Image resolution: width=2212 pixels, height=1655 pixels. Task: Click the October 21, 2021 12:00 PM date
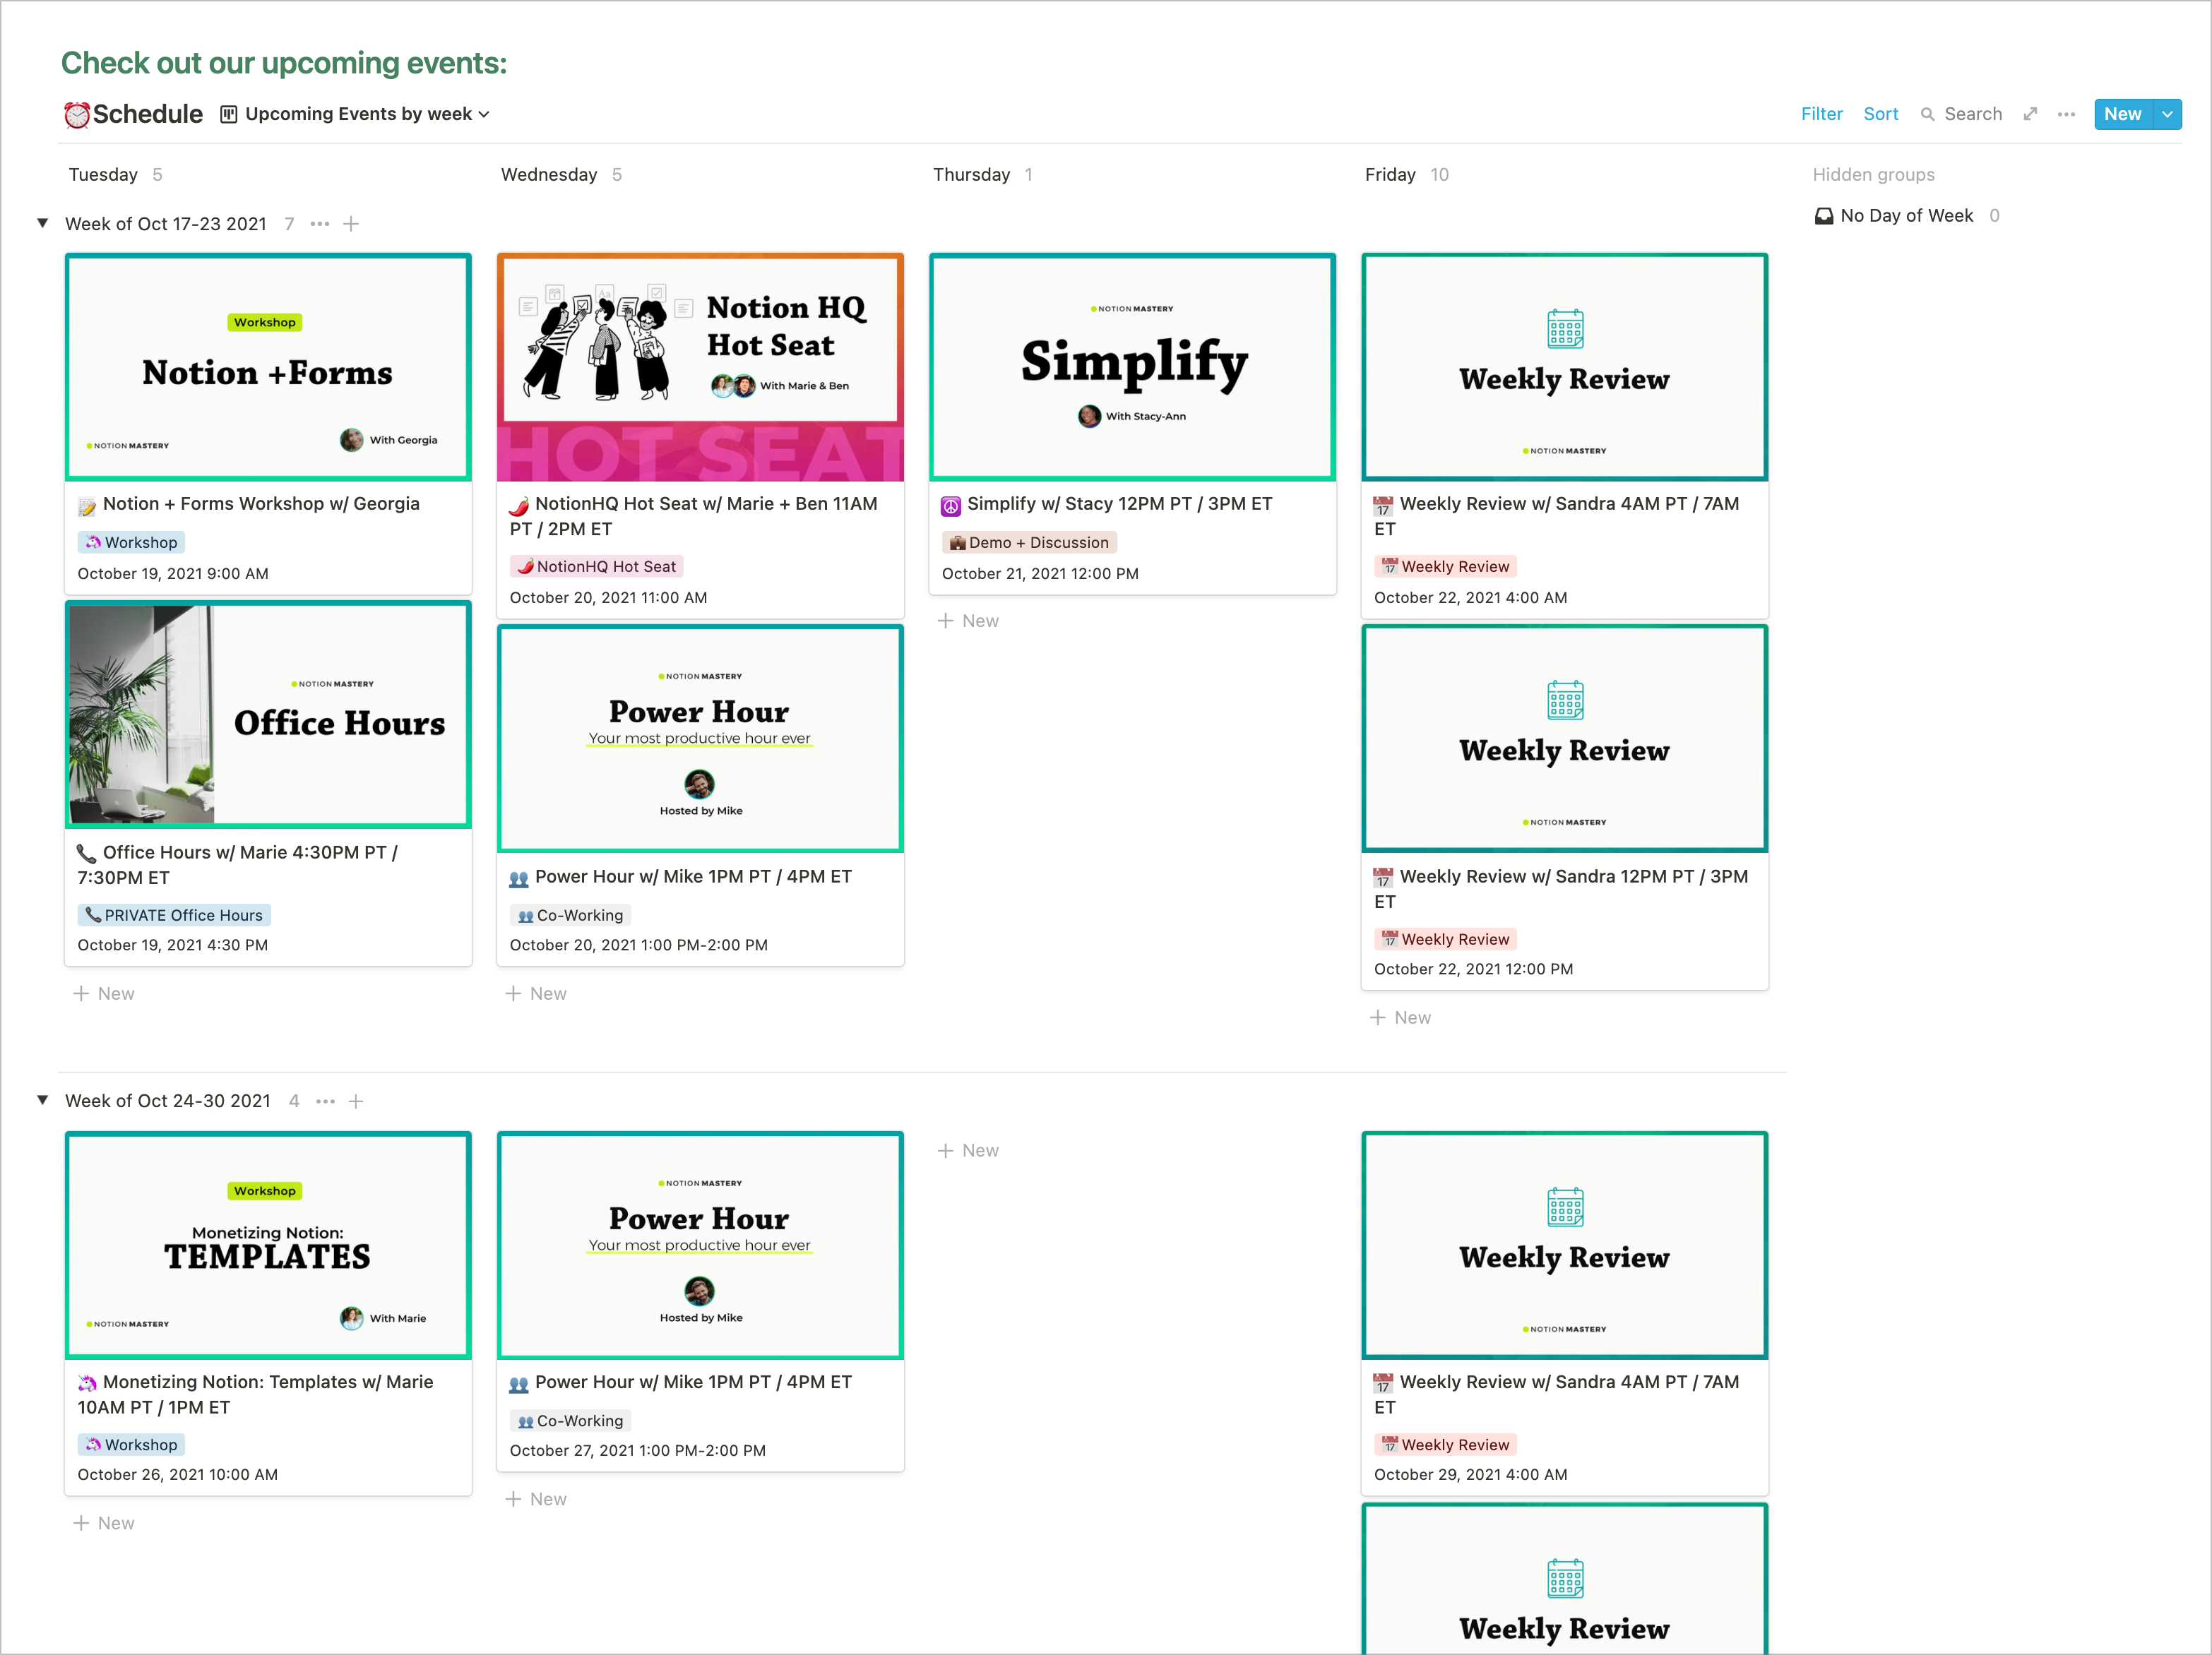click(1040, 574)
